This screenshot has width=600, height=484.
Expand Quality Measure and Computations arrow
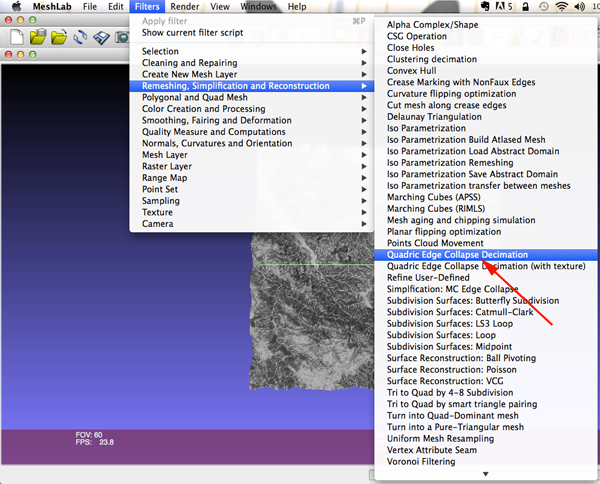point(364,132)
